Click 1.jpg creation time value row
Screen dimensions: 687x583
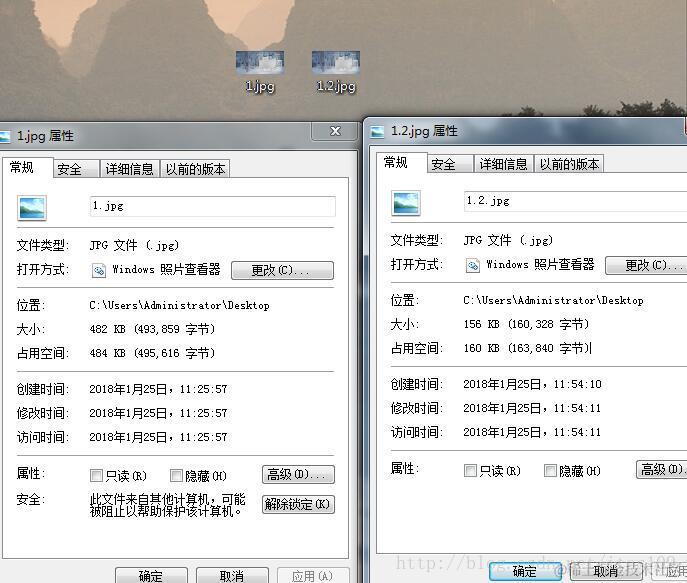(158, 389)
